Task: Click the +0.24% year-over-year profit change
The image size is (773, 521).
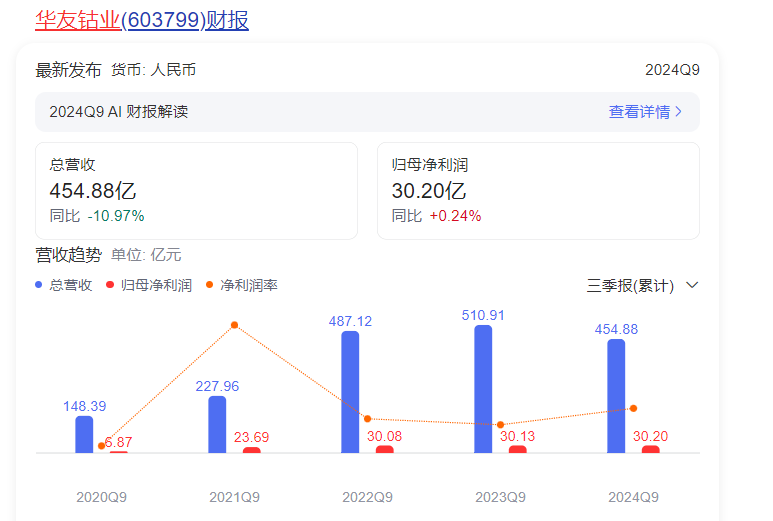Action: (455, 216)
